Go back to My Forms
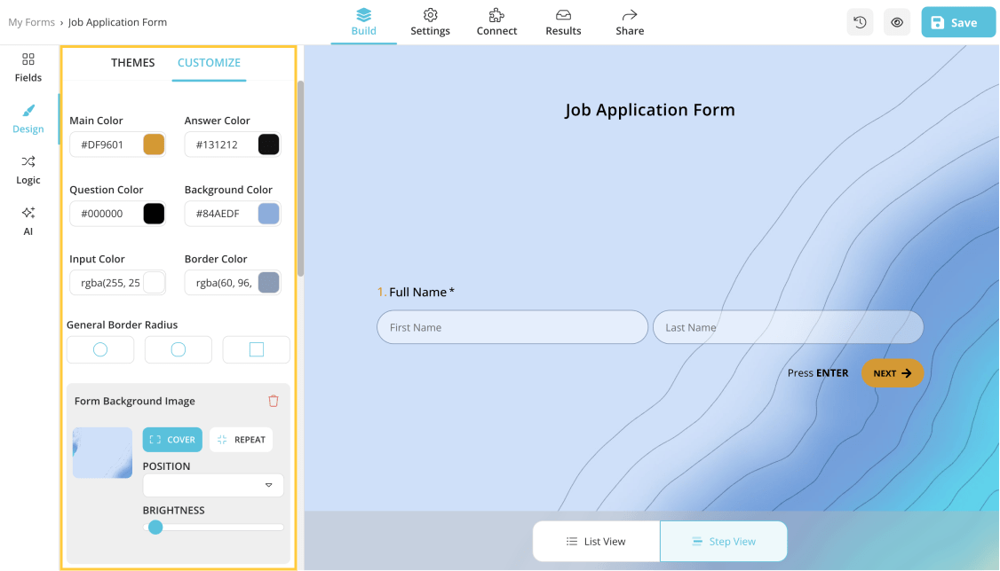The height and width of the screenshot is (571, 1000). pos(31,22)
